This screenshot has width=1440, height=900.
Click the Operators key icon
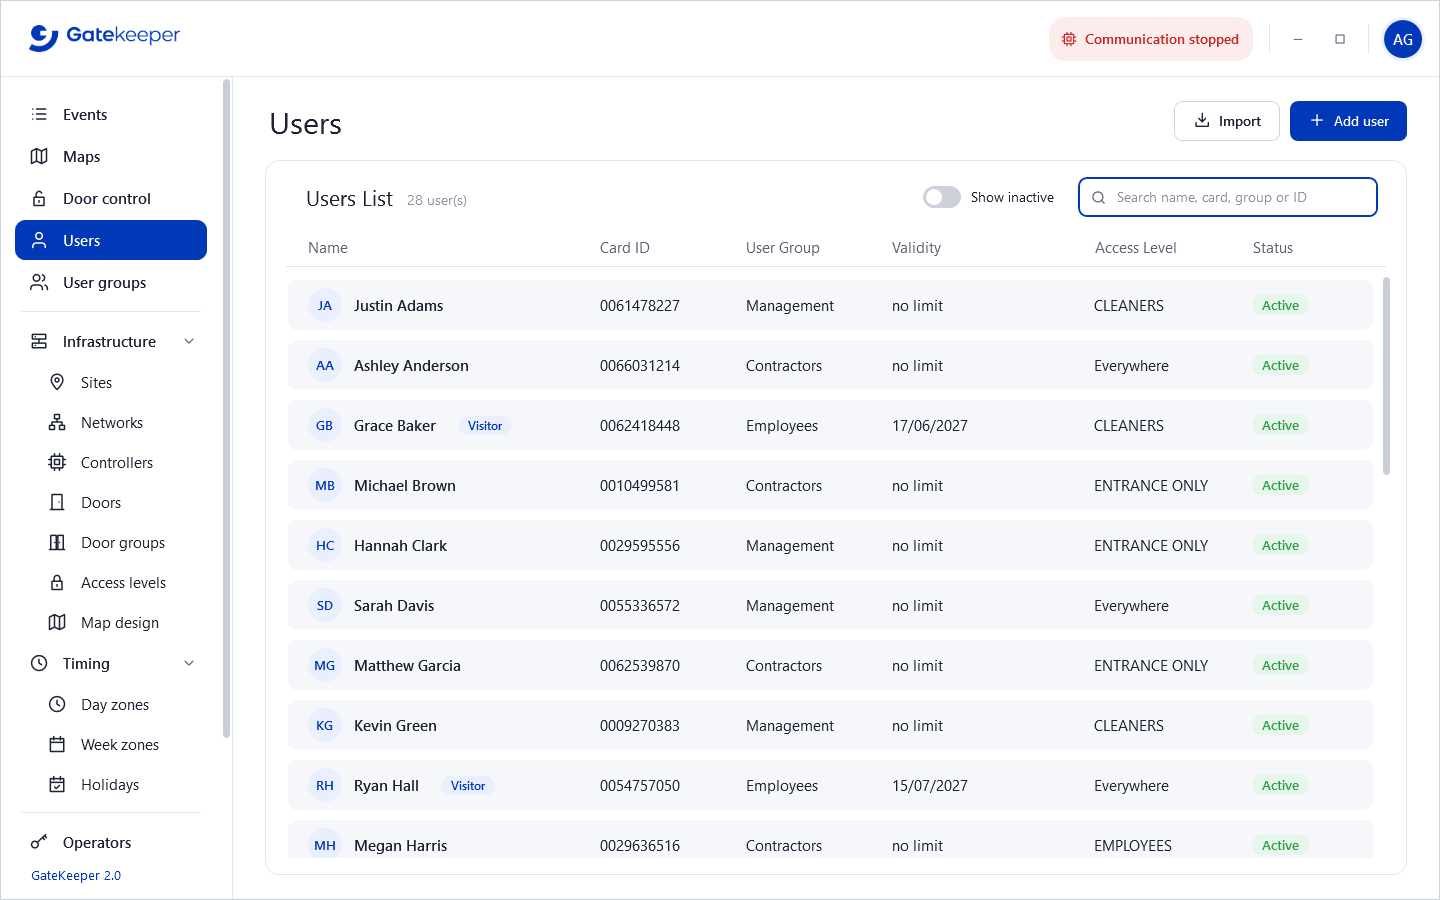point(39,842)
